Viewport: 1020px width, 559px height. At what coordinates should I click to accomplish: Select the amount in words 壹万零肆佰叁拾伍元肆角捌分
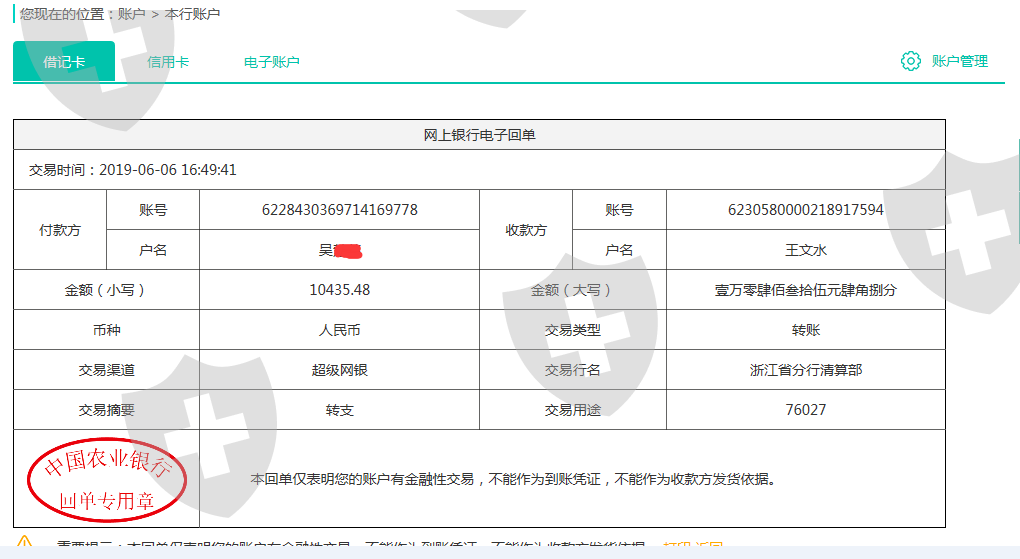(x=805, y=290)
